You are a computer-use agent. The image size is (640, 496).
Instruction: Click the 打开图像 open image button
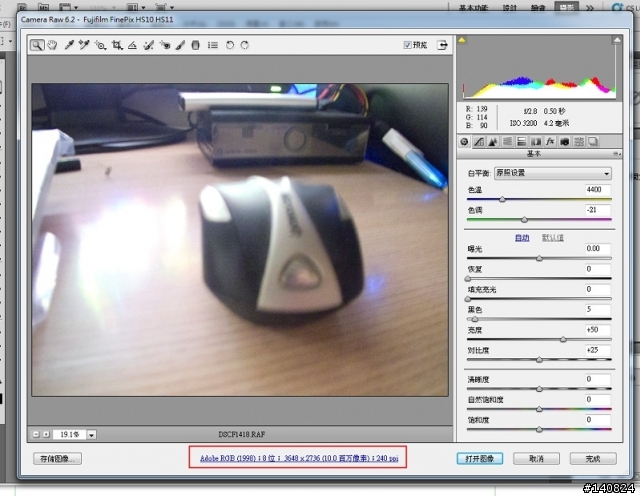(480, 458)
